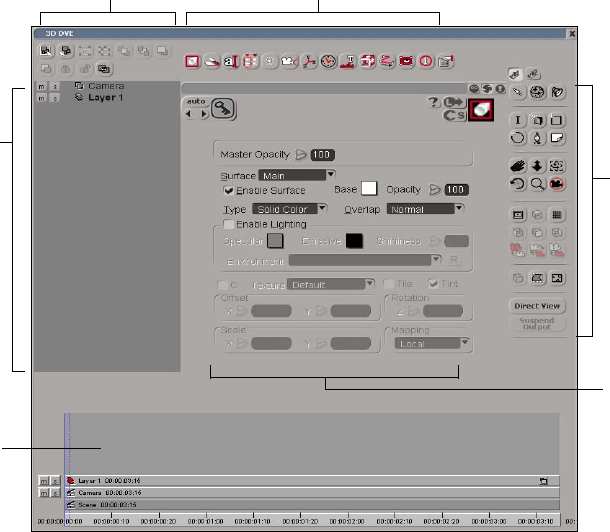Image resolution: width=610 pixels, height=532 pixels.
Task: Open camera properties in the top toolbar
Action: coord(289,61)
